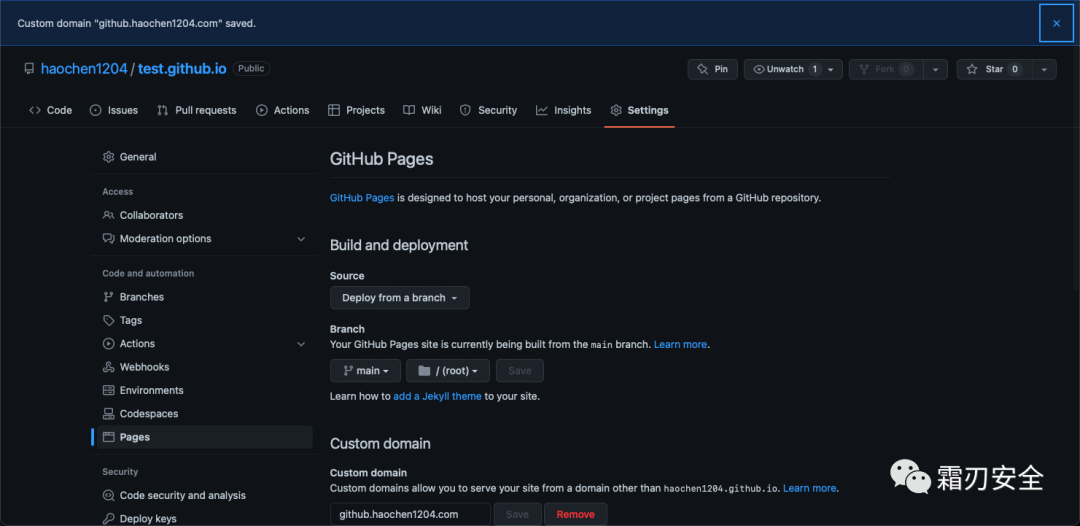The image size is (1080, 526).
Task: Click the tag icon beside Tags
Action: pyautogui.click(x=108, y=320)
